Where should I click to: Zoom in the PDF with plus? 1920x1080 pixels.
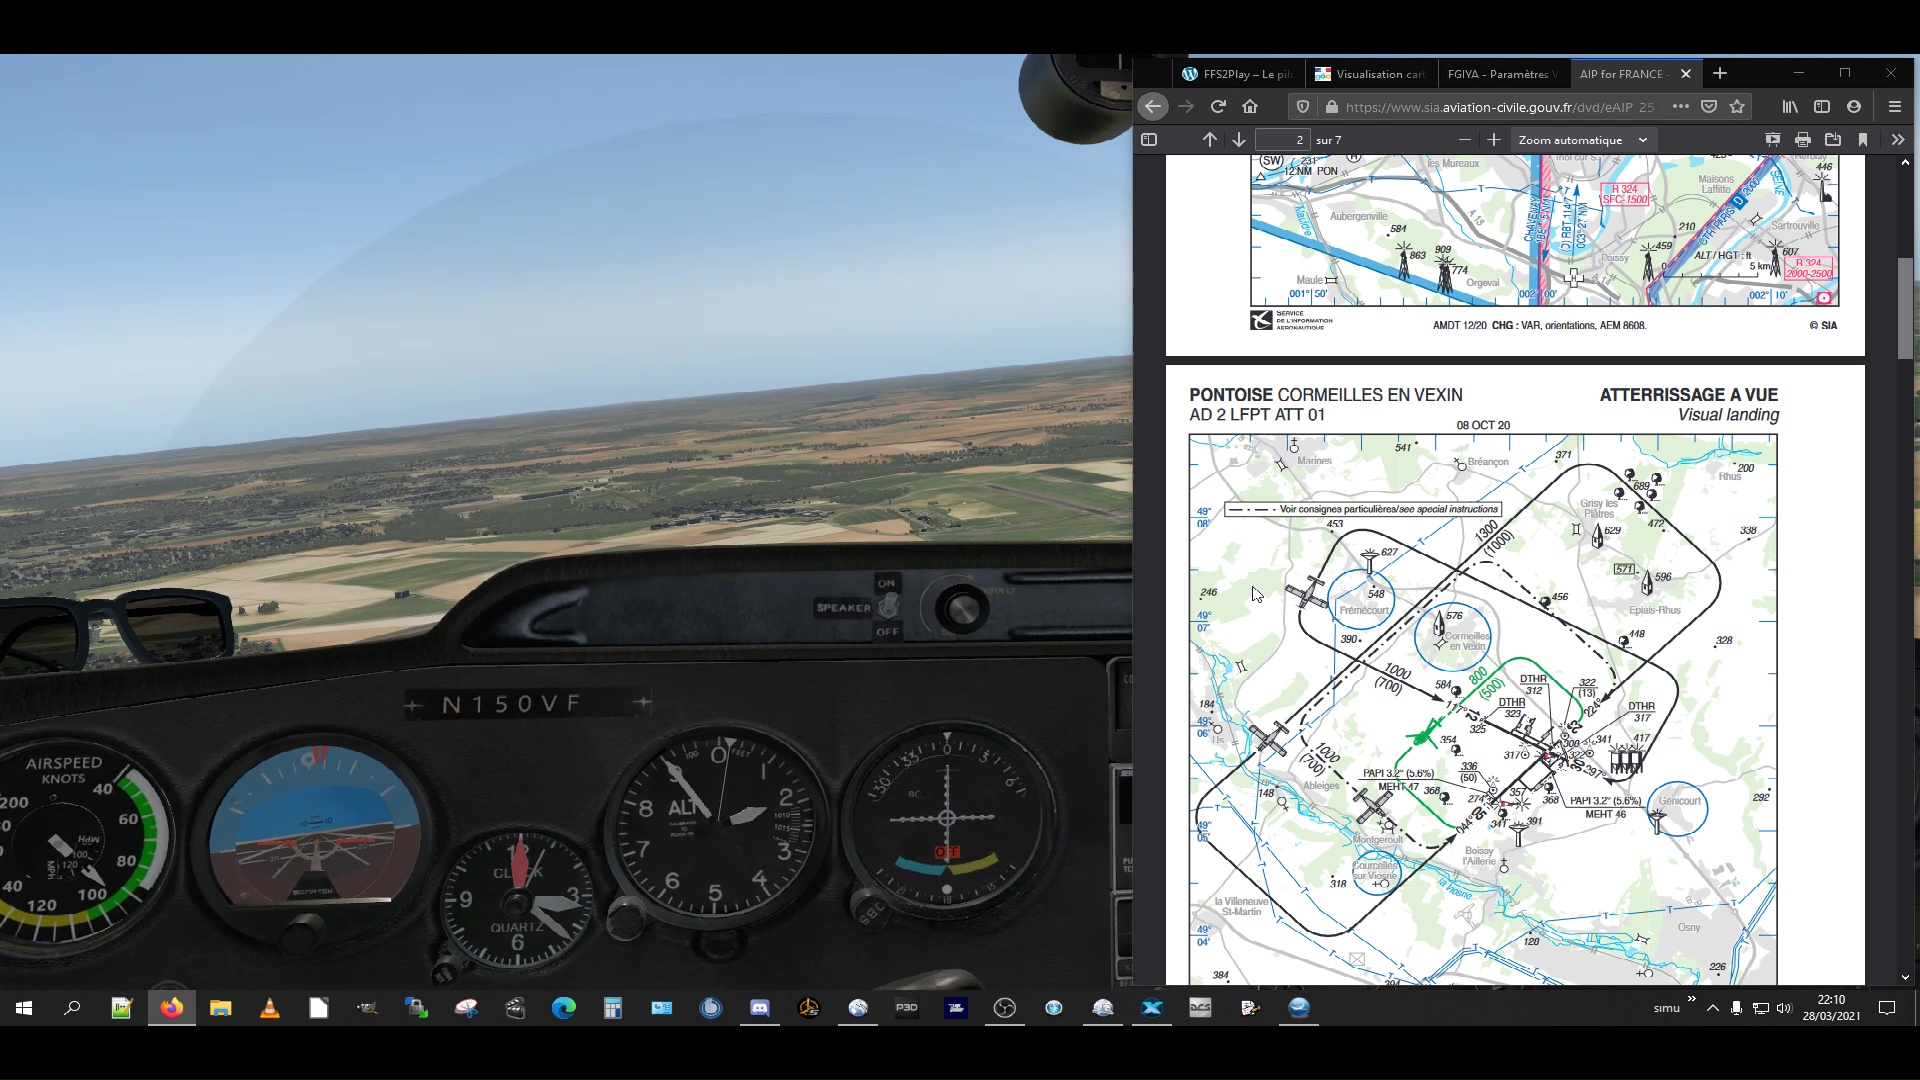[x=1494, y=140]
